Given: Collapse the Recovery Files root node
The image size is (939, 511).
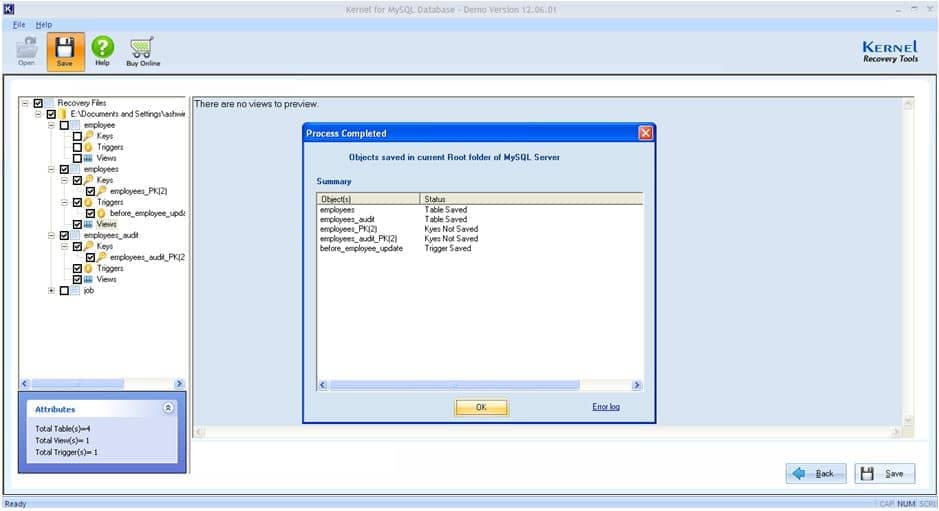Looking at the screenshot, I should click(25, 103).
